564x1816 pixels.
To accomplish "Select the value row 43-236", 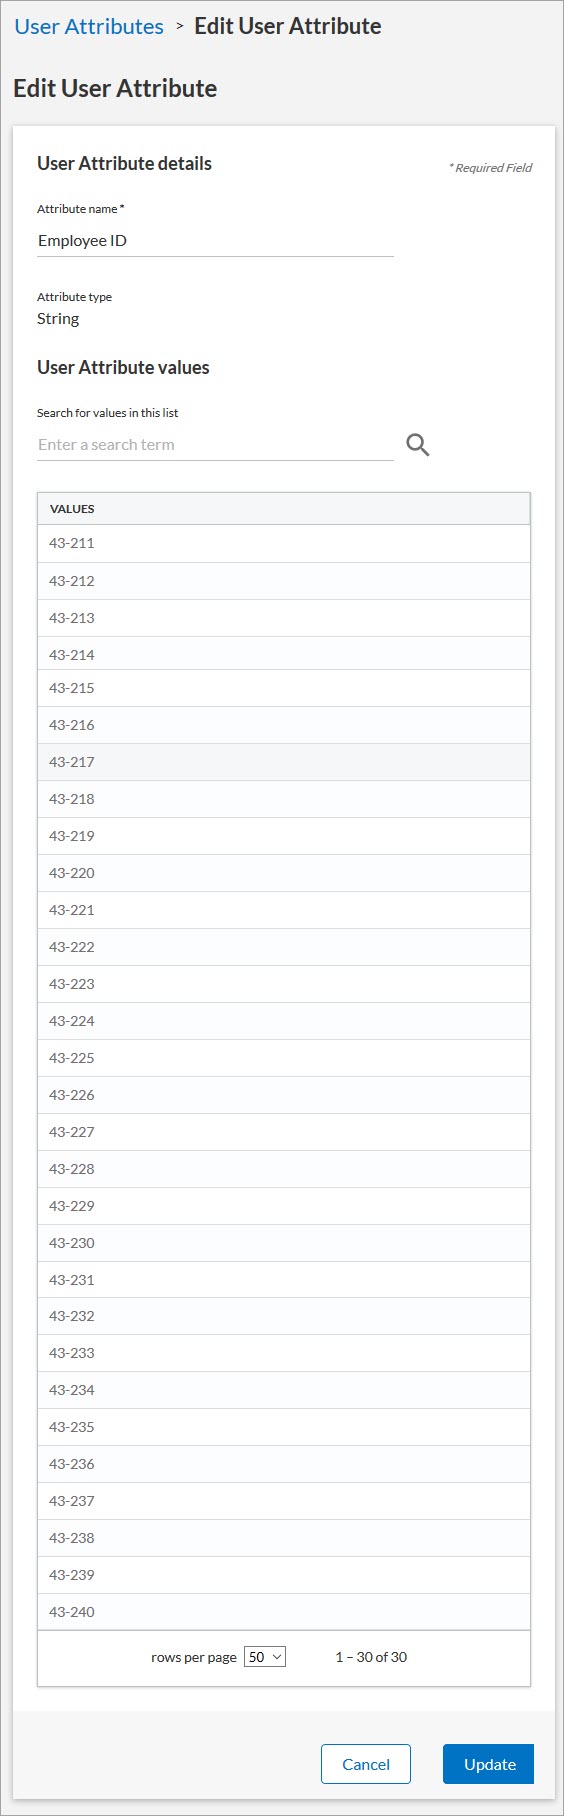I will coord(284,1464).
